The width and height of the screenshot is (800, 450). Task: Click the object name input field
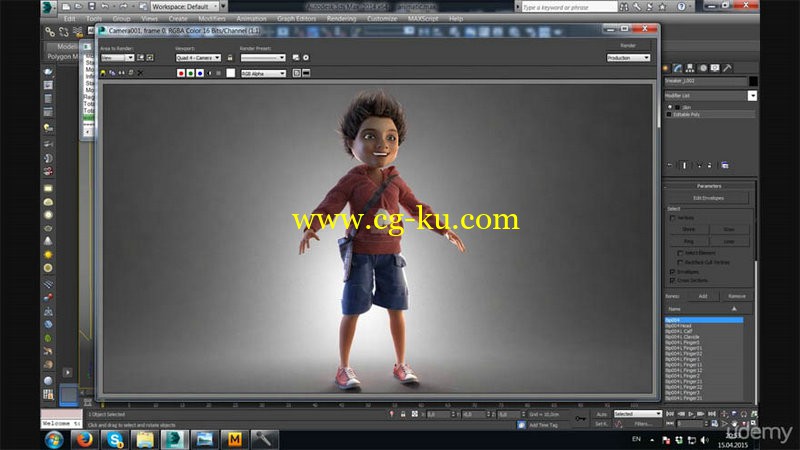coord(705,81)
